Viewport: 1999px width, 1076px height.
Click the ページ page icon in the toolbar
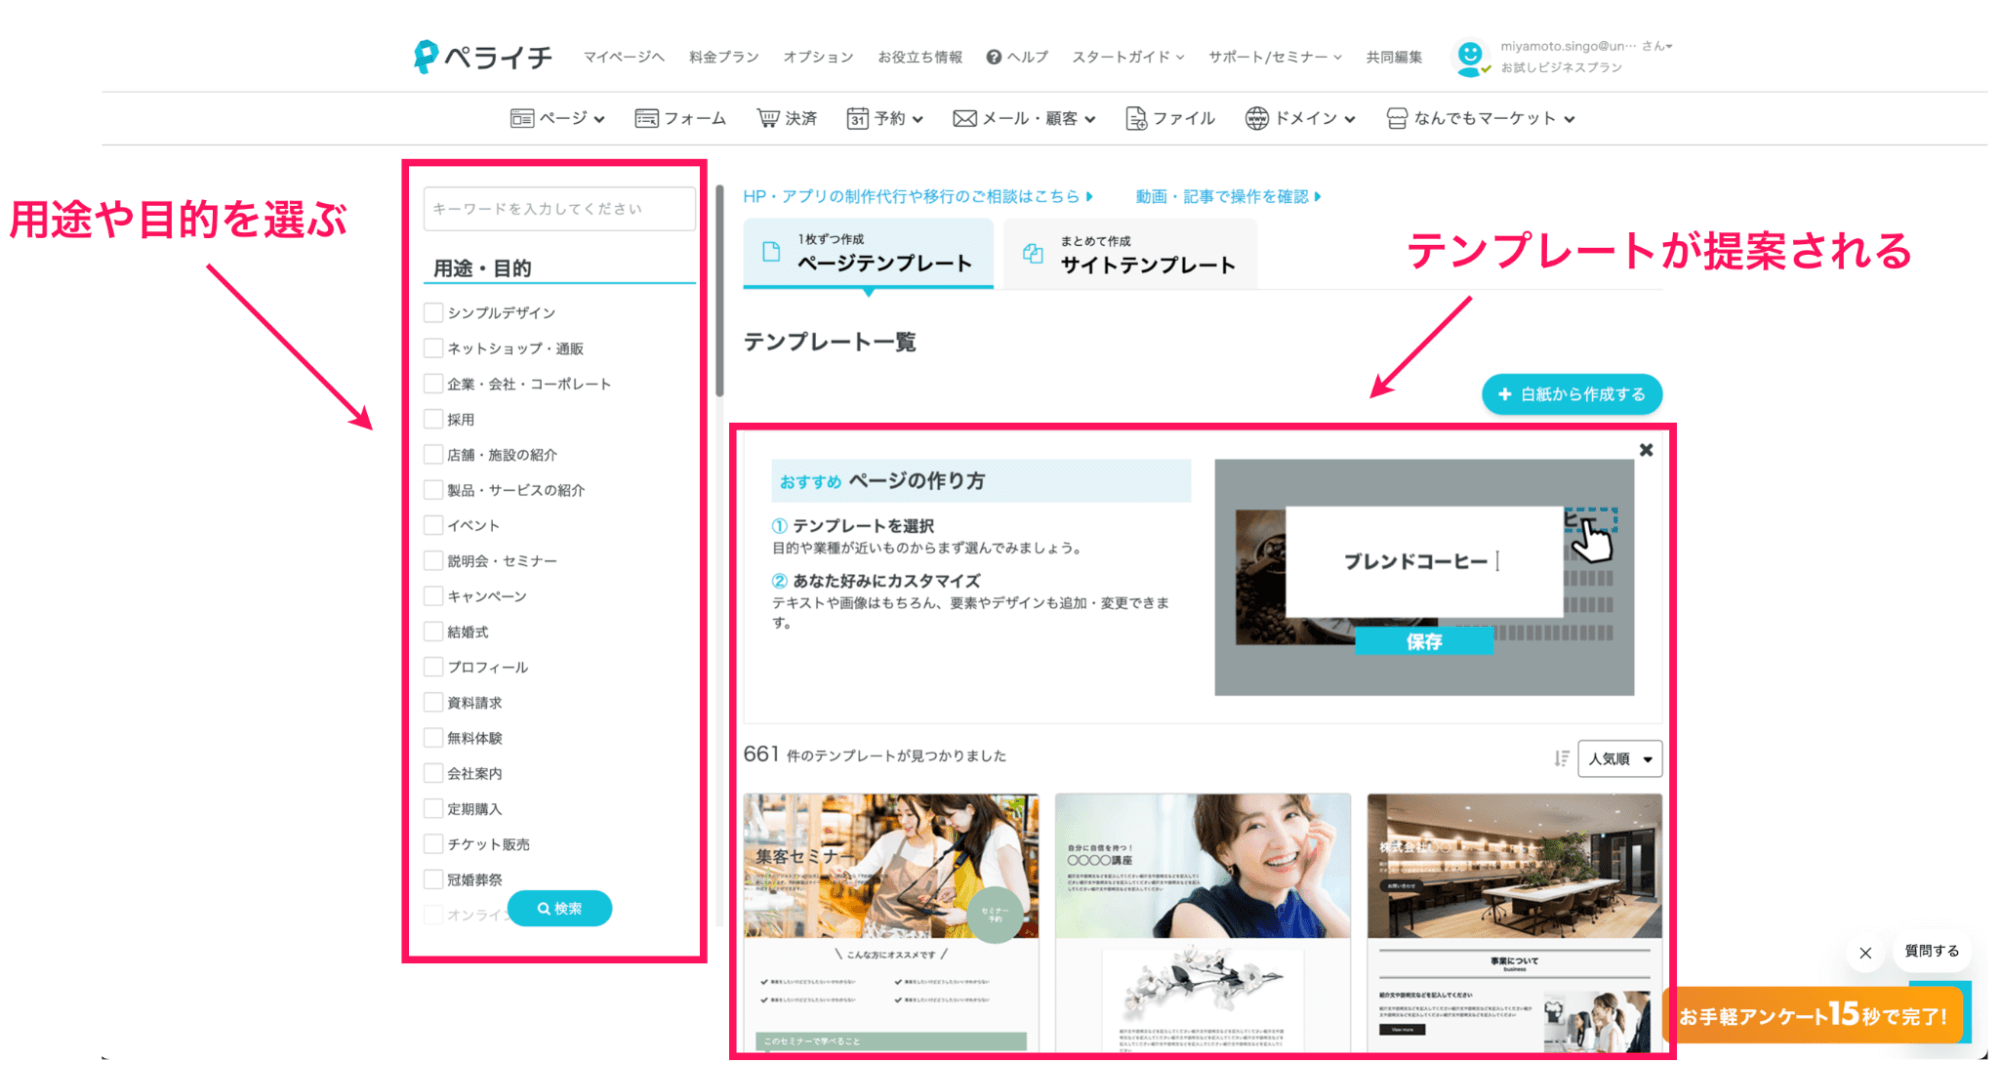[x=522, y=117]
